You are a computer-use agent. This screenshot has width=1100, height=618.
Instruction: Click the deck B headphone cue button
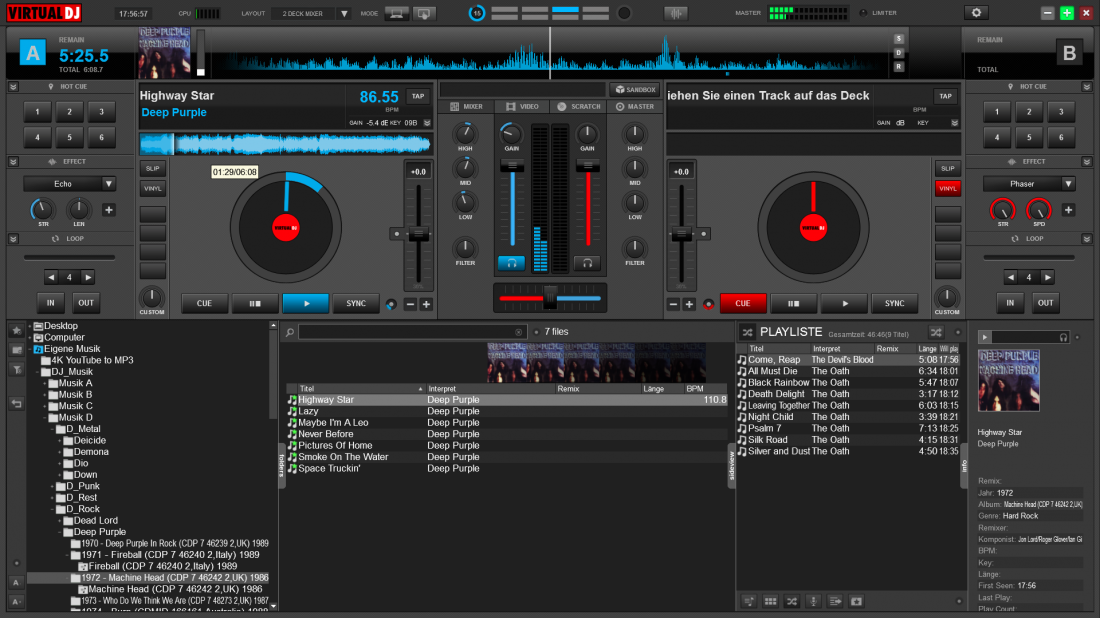tap(587, 263)
